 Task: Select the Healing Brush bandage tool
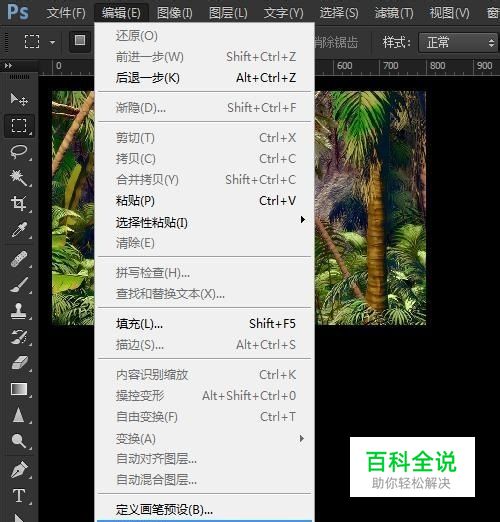click(19, 259)
